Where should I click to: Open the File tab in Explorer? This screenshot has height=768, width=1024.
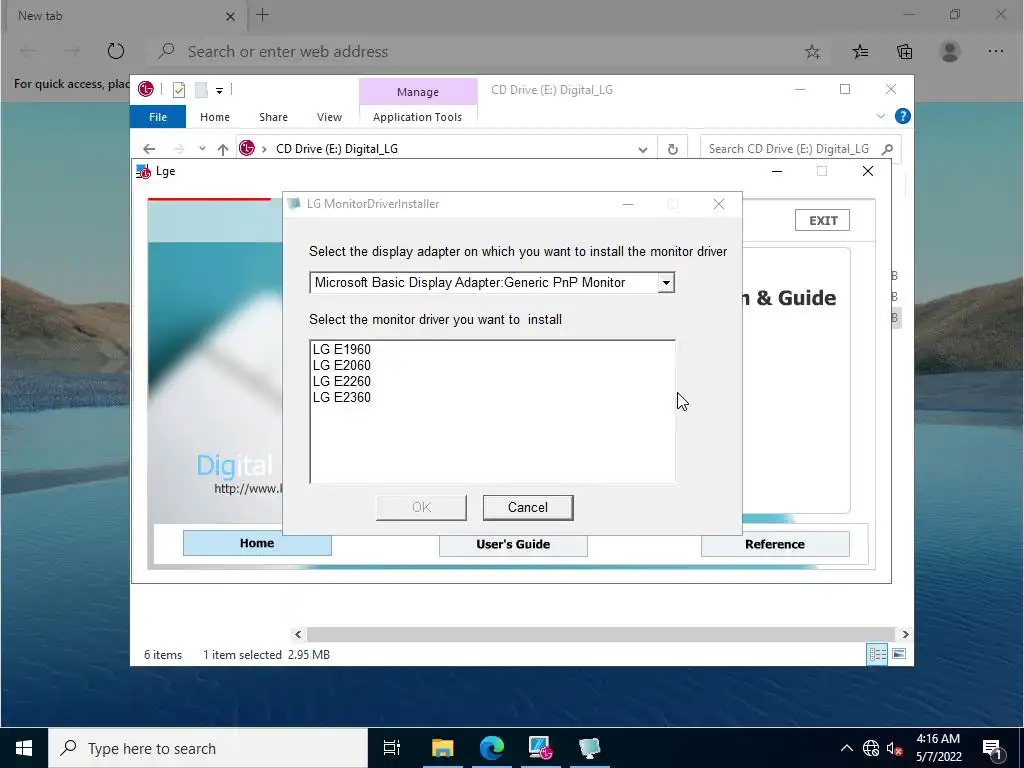(x=158, y=117)
